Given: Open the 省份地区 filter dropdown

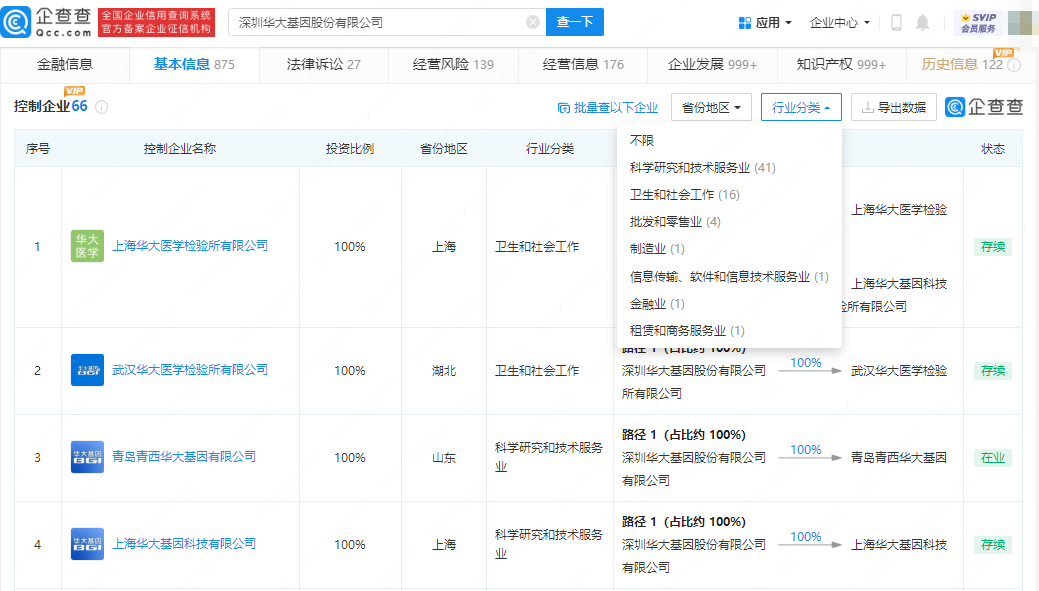Looking at the screenshot, I should point(711,107).
